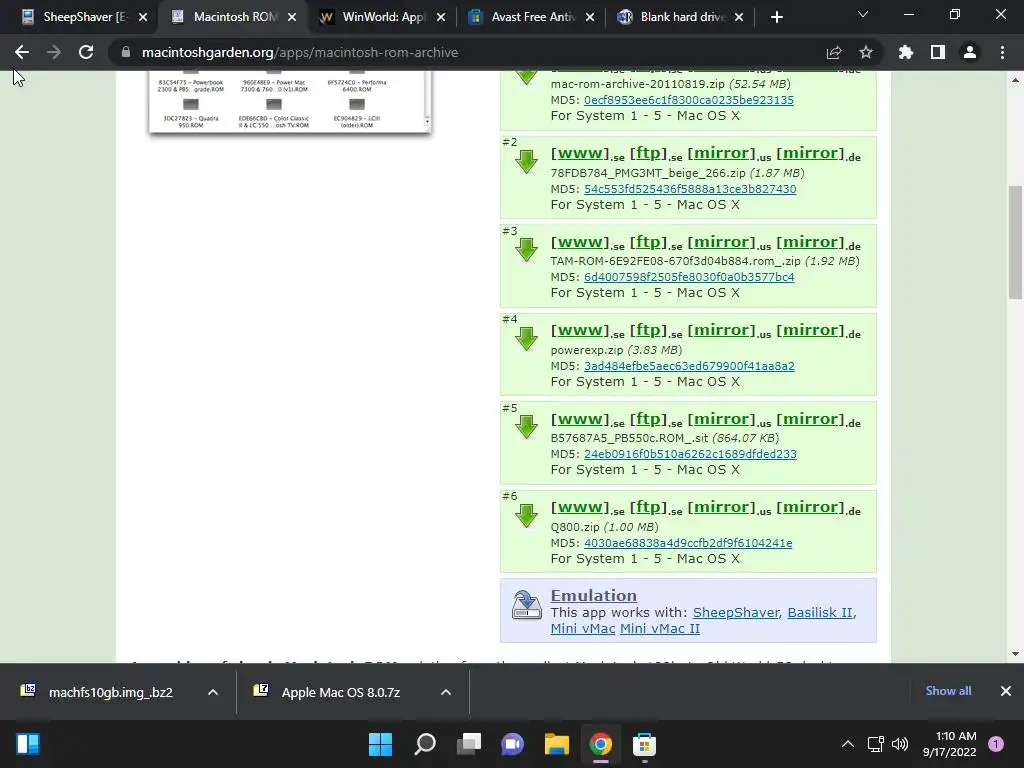The height and width of the screenshot is (768, 1024).
Task: Open File Explorer from taskbar
Action: (x=557, y=744)
